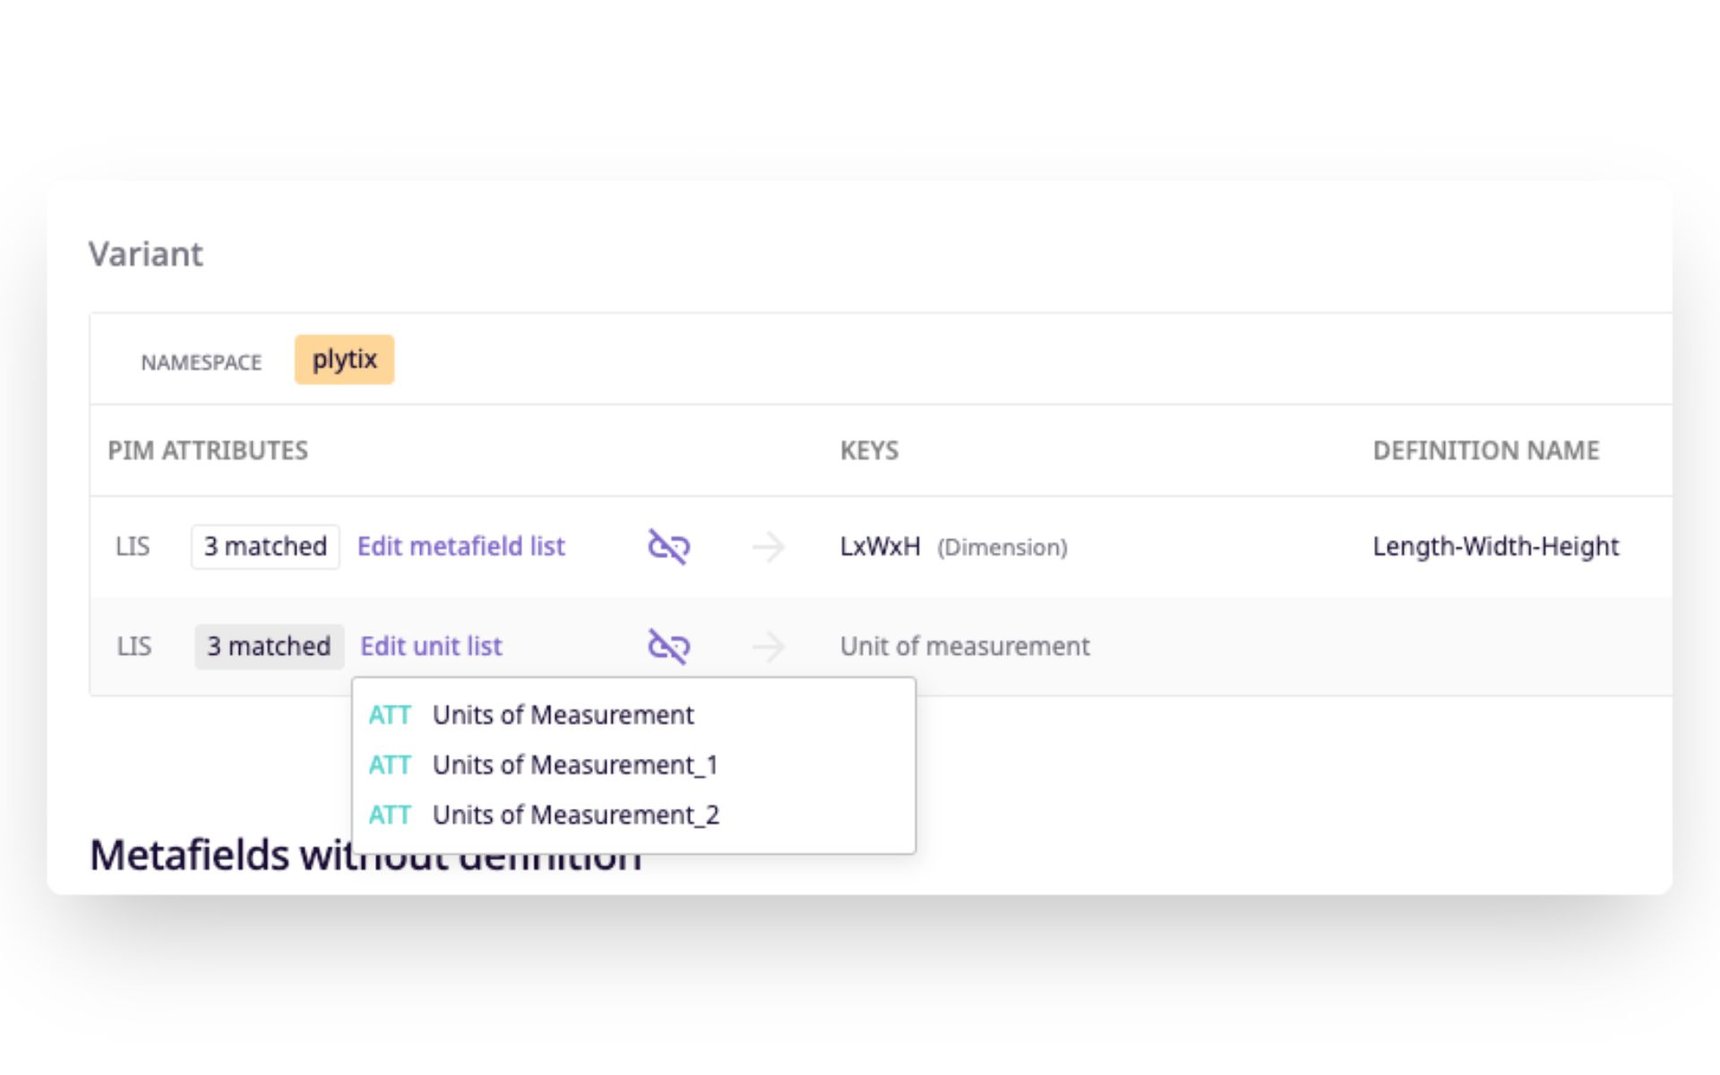The image size is (1720, 1075).
Task: Click the Metafields without definition heading
Action: [365, 853]
